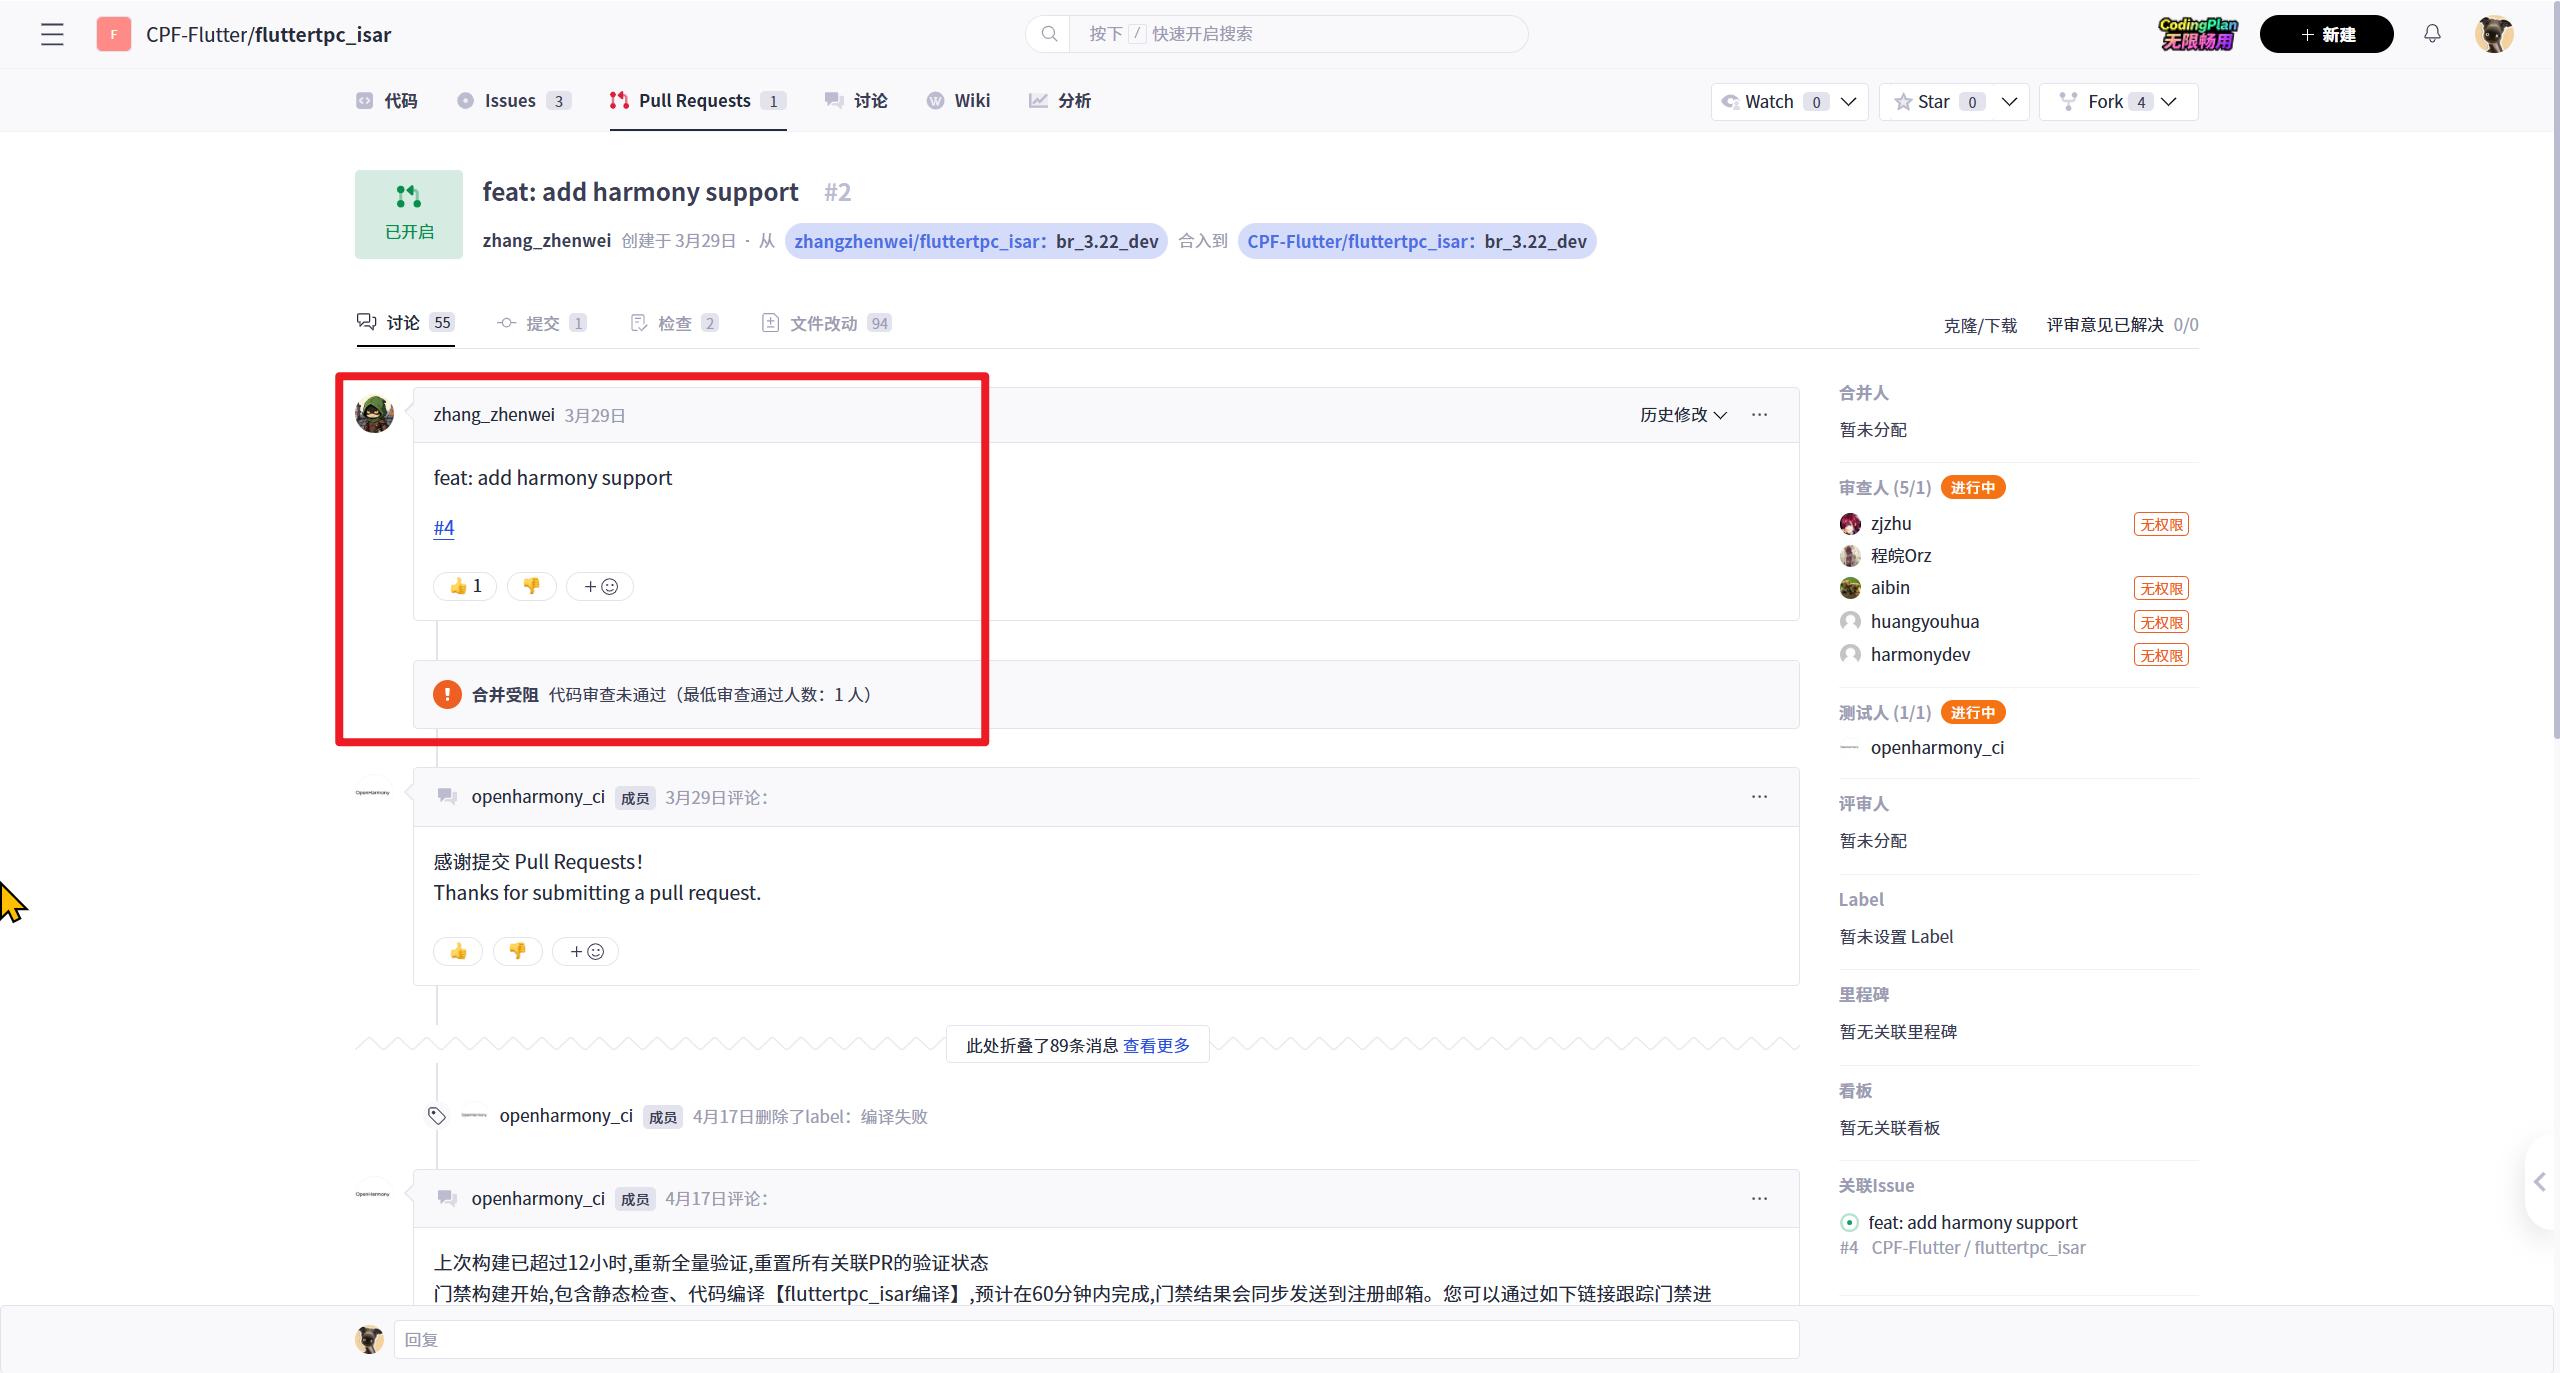Image resolution: width=2560 pixels, height=1373 pixels.
Task: Fork the fluttertpc_isar repository
Action: [2090, 102]
